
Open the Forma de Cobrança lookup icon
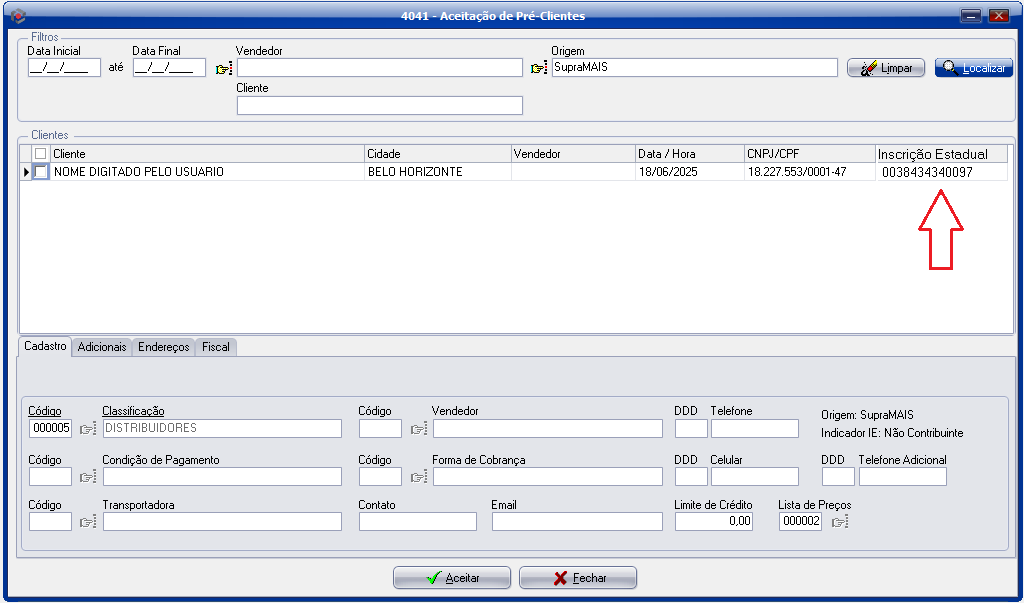click(418, 477)
